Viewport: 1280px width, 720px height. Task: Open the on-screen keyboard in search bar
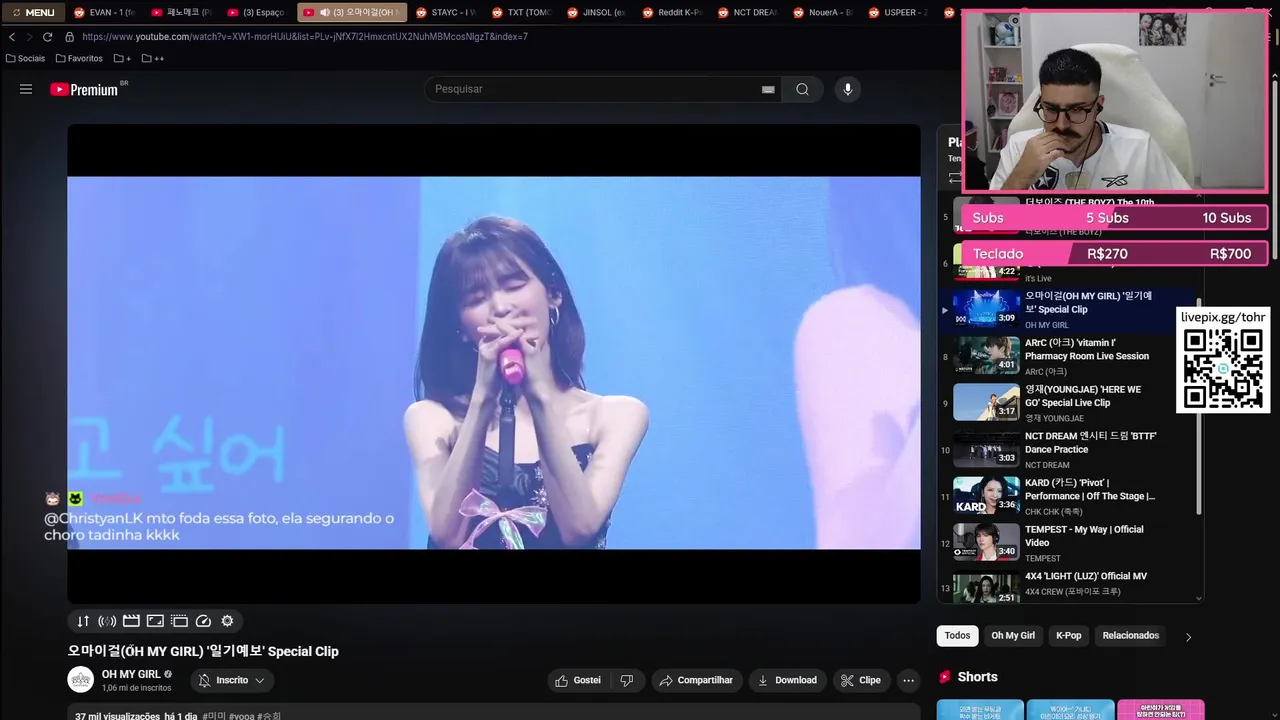pyautogui.click(x=768, y=89)
